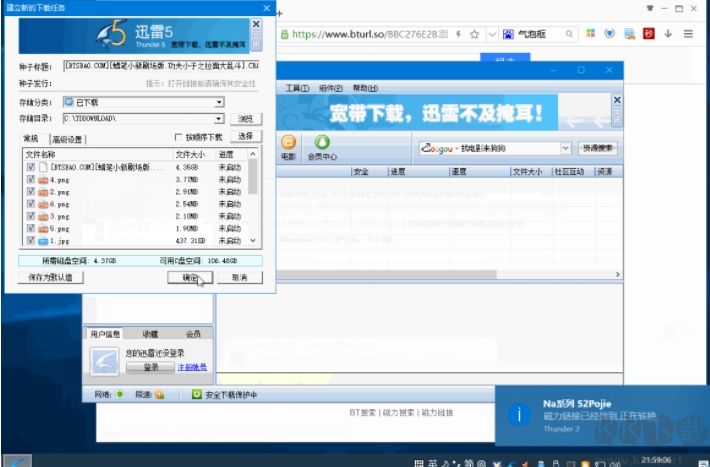Click the 确定 button in download dialog
710x467 pixels.
(190, 277)
